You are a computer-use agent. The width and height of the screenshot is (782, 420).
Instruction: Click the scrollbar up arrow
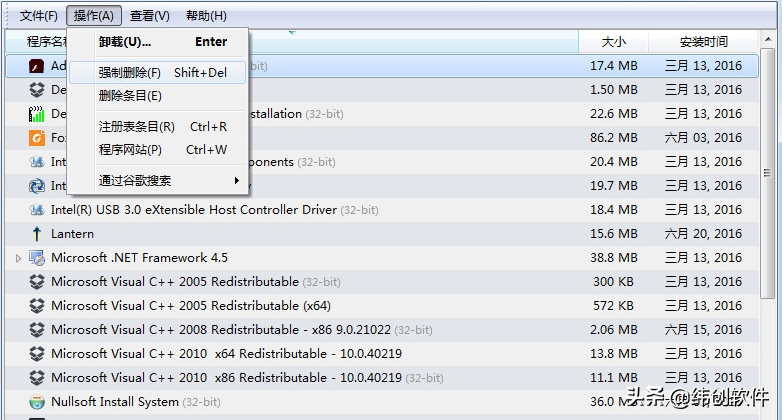[767, 39]
